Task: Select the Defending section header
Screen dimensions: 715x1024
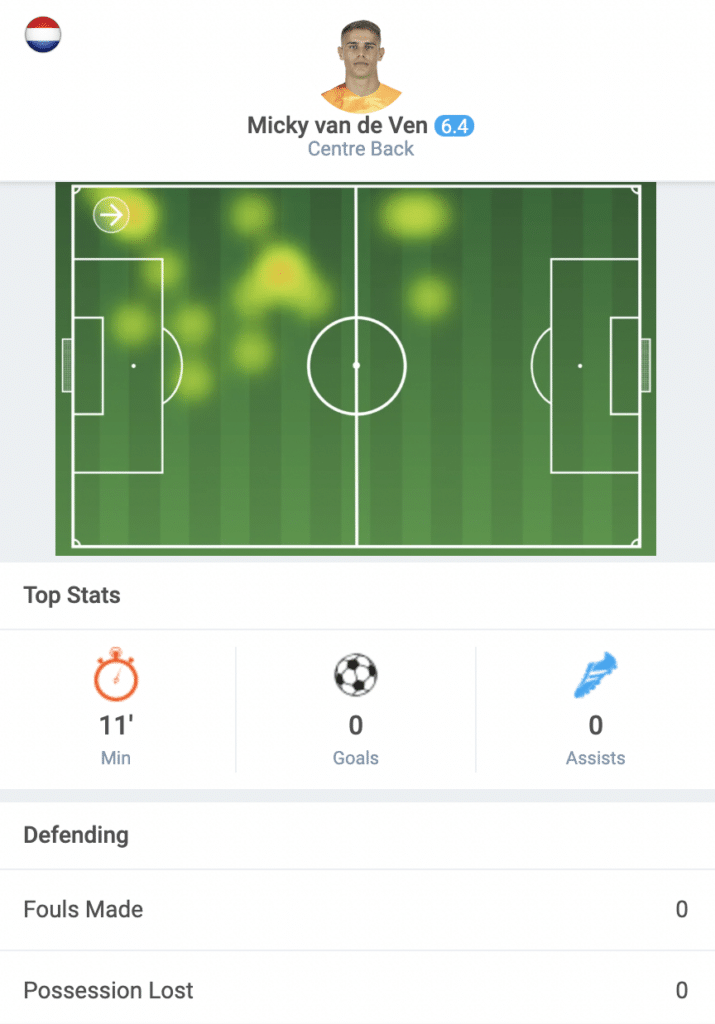Action: point(76,835)
